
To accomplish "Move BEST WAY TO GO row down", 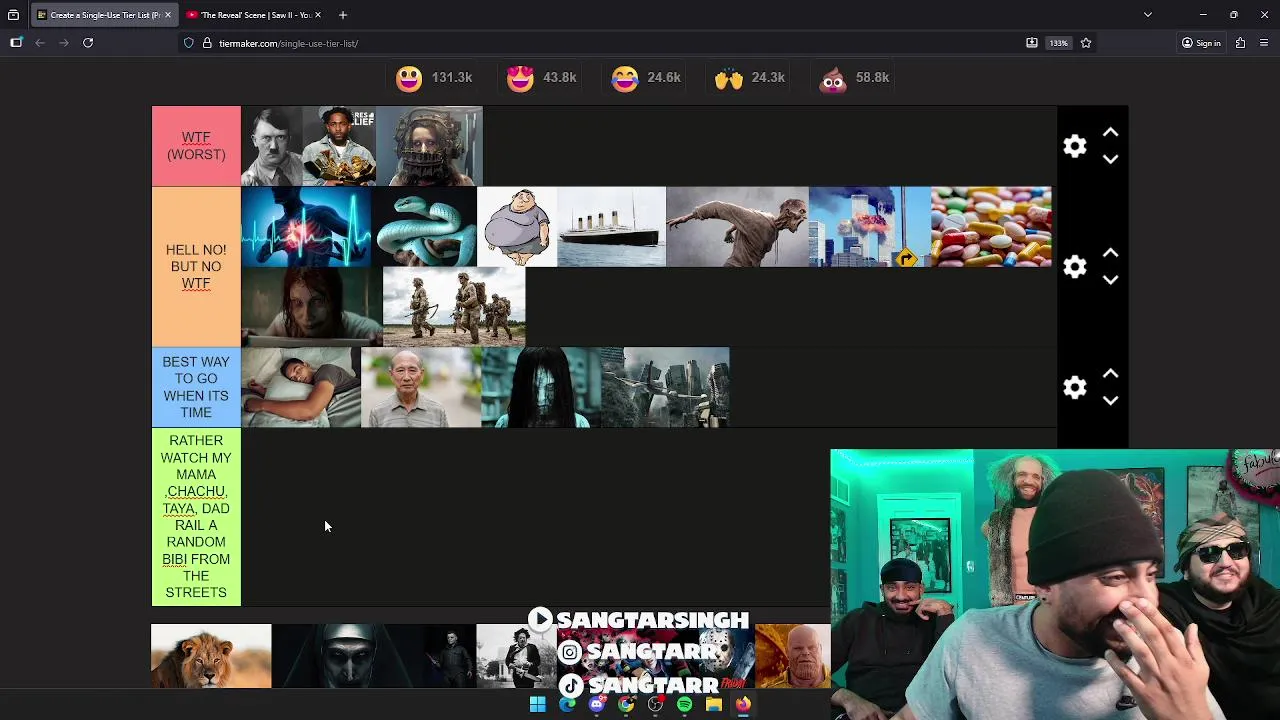I will click(1110, 400).
